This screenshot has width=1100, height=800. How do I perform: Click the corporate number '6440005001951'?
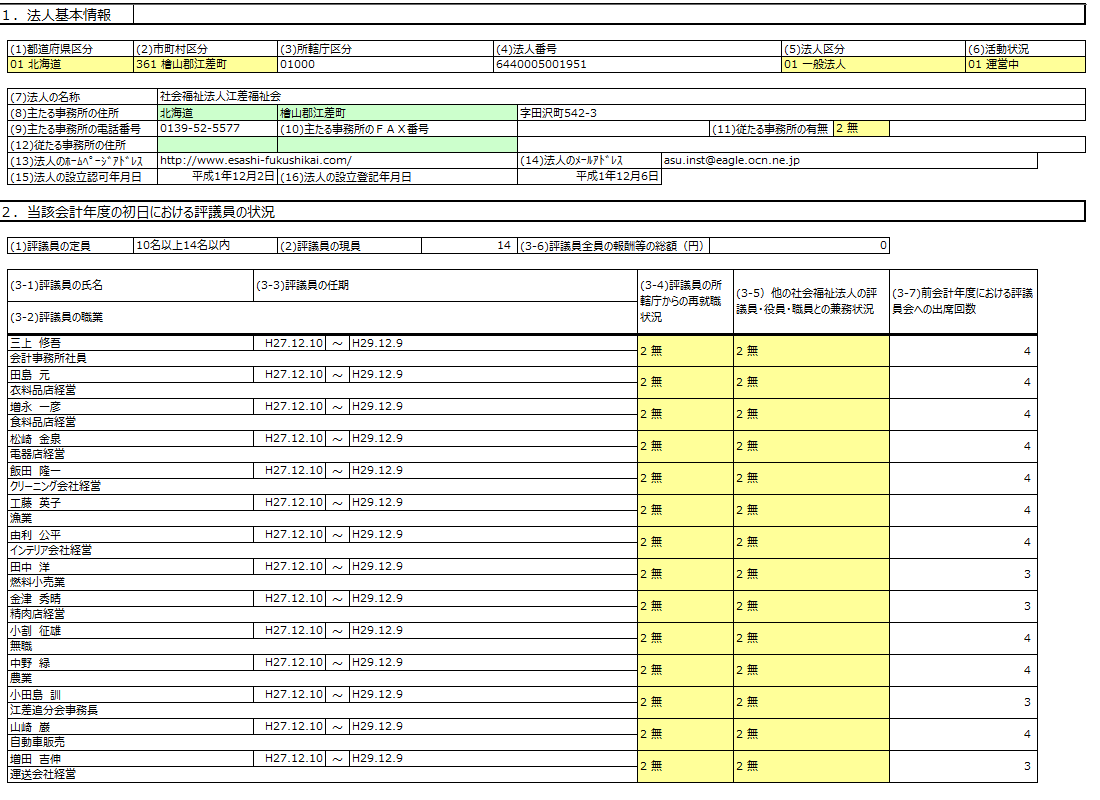click(638, 65)
